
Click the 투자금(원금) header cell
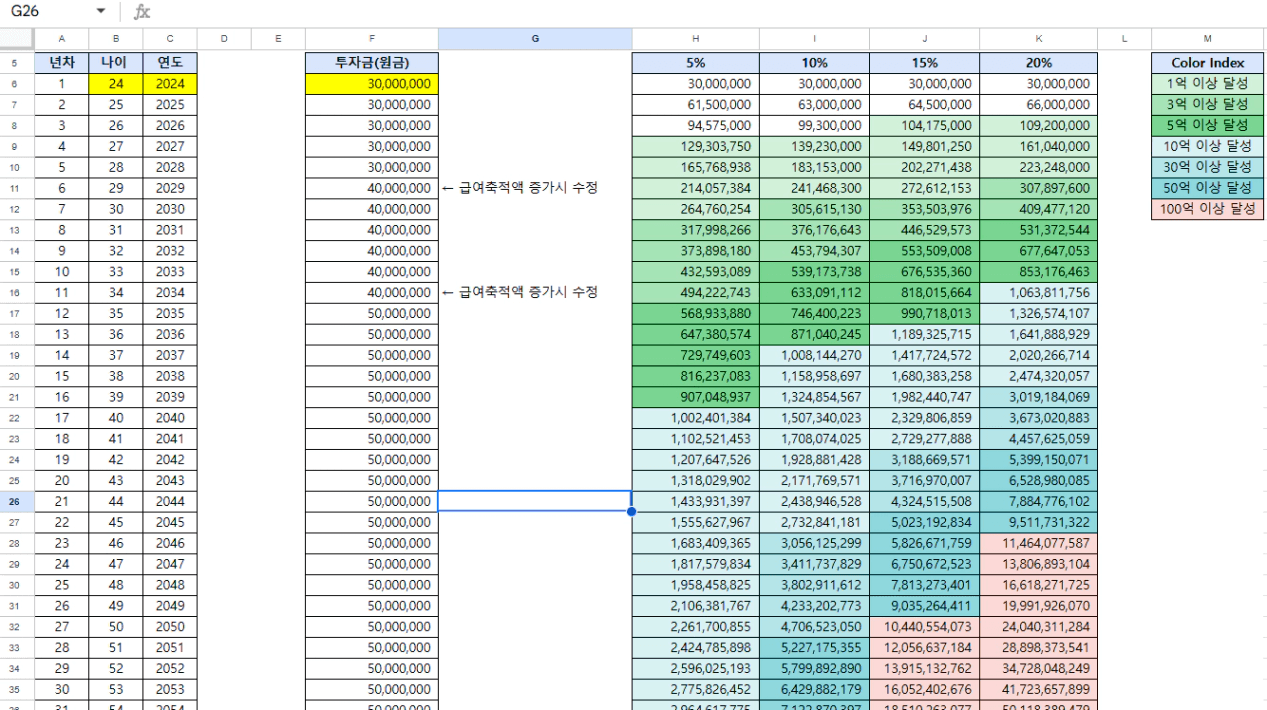pyautogui.click(x=372, y=63)
